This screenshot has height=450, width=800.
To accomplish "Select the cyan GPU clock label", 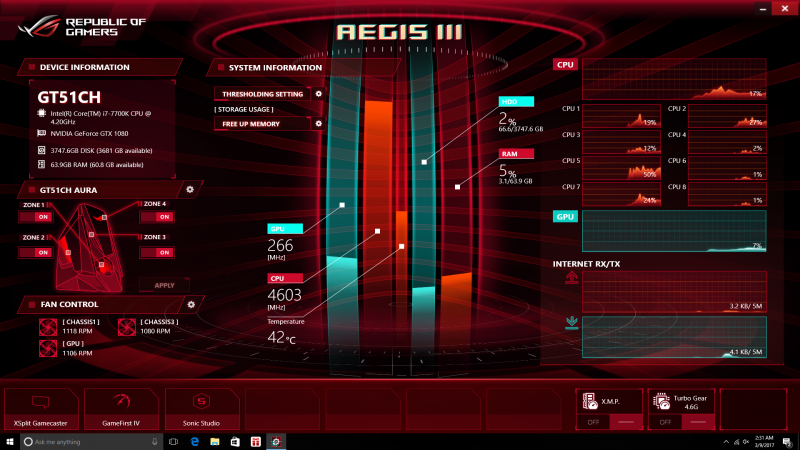I will click(285, 229).
